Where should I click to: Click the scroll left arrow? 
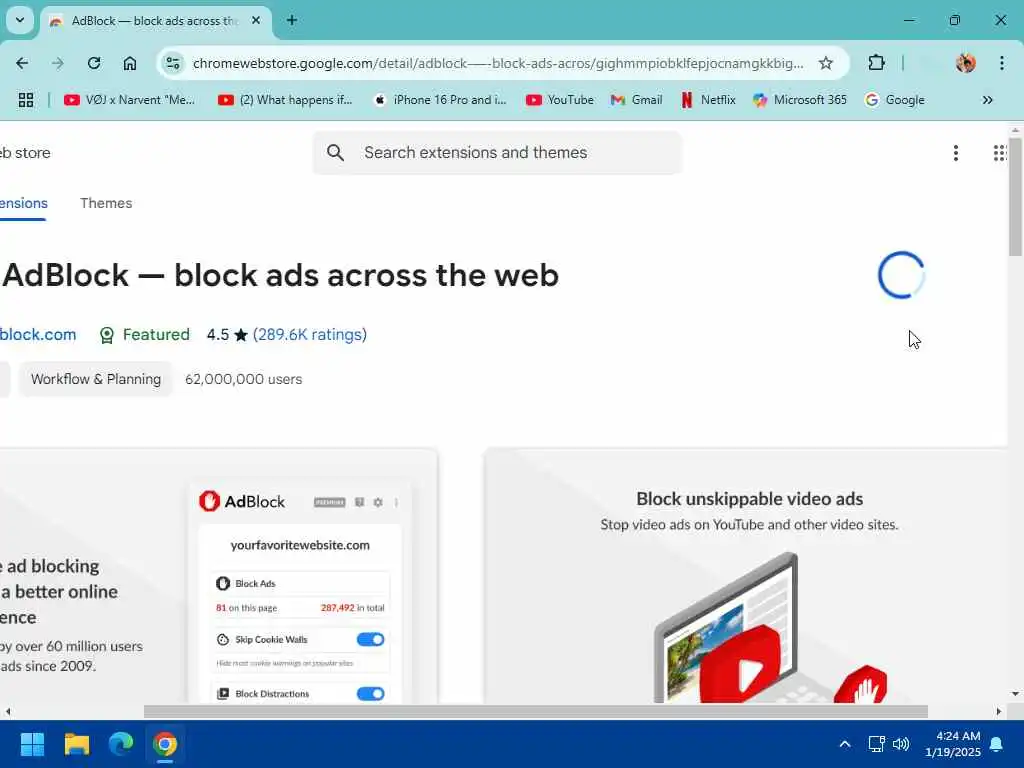(x=7, y=711)
